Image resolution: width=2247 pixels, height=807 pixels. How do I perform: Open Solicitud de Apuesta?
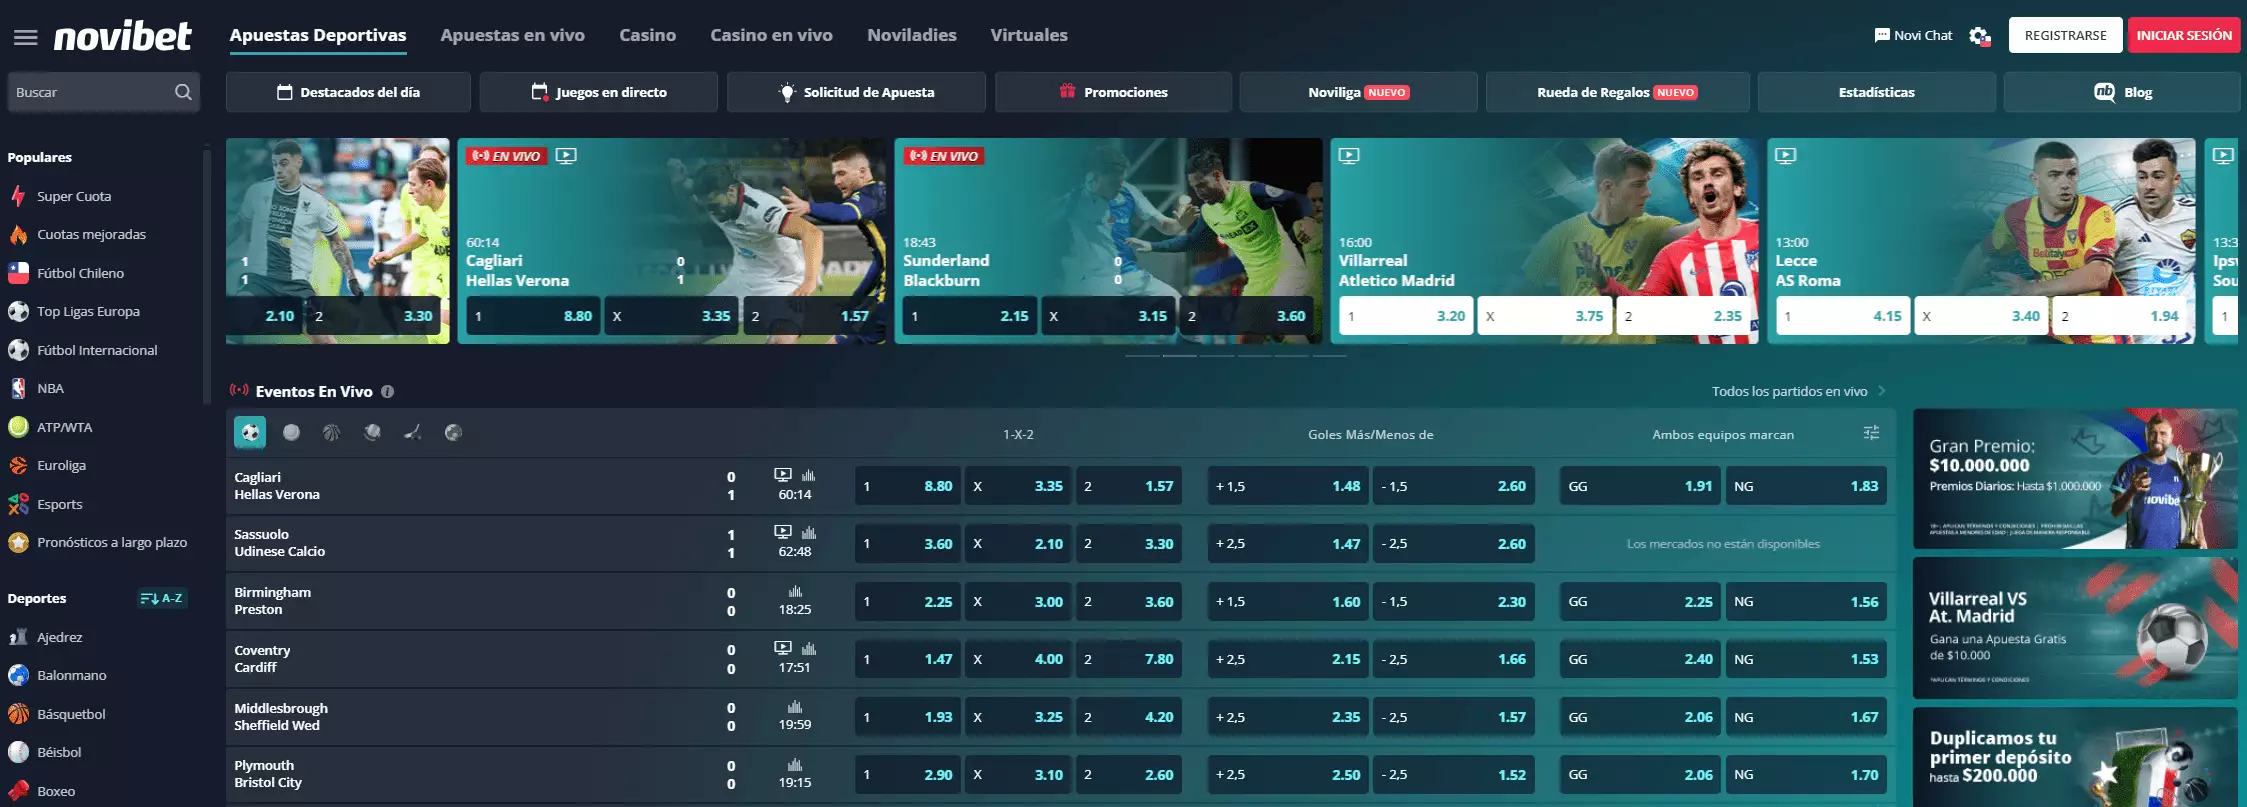[x=856, y=92]
